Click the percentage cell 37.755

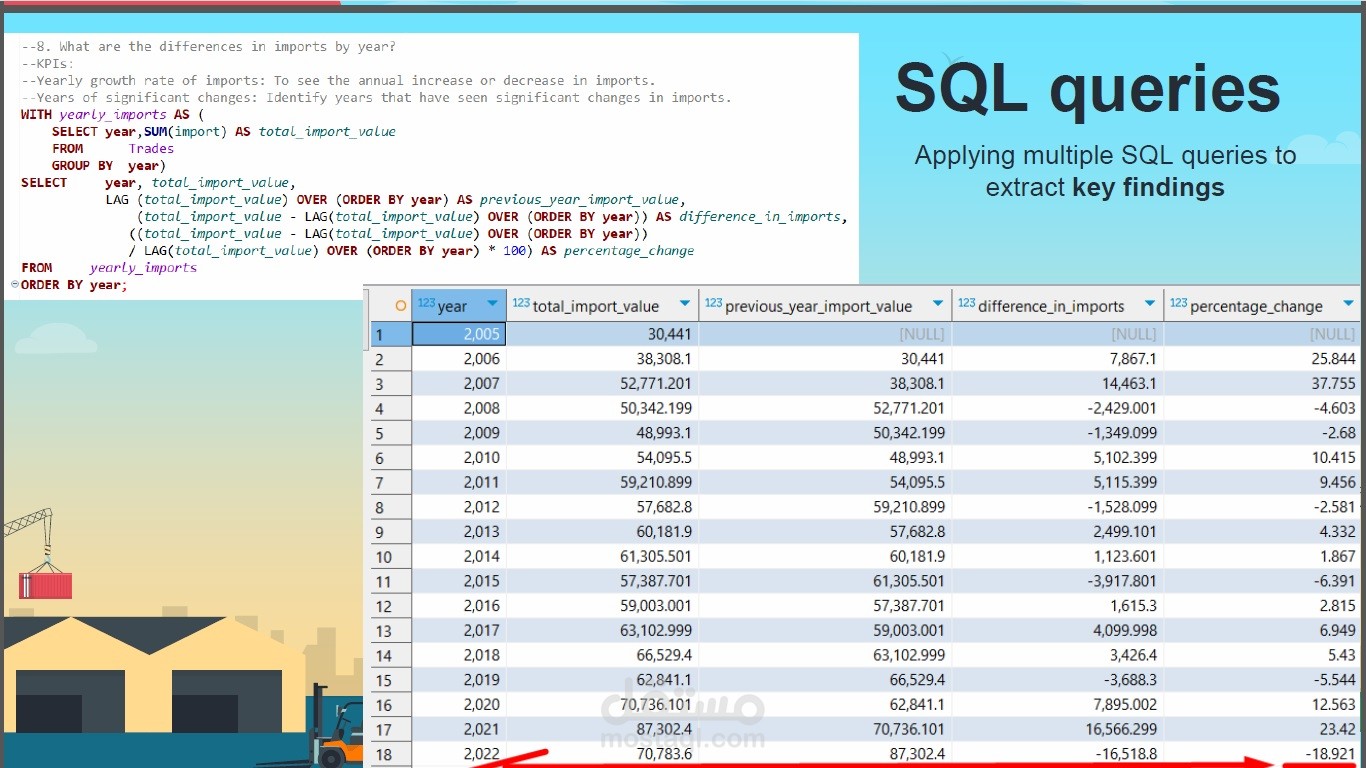coord(1262,383)
